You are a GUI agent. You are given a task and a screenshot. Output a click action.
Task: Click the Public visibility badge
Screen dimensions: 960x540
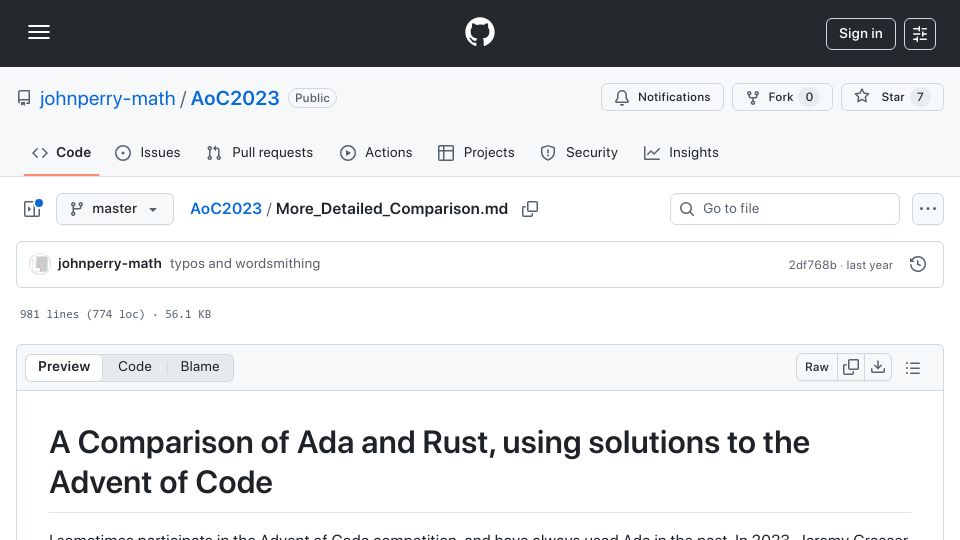(312, 98)
